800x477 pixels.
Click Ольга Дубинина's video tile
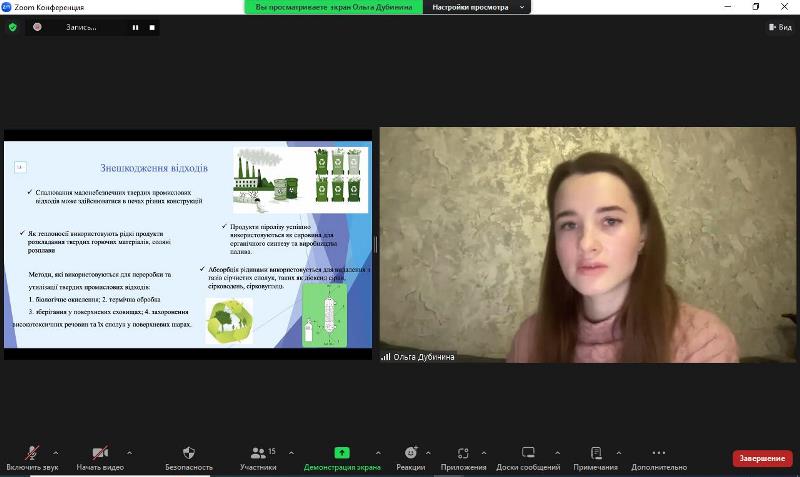click(x=587, y=245)
